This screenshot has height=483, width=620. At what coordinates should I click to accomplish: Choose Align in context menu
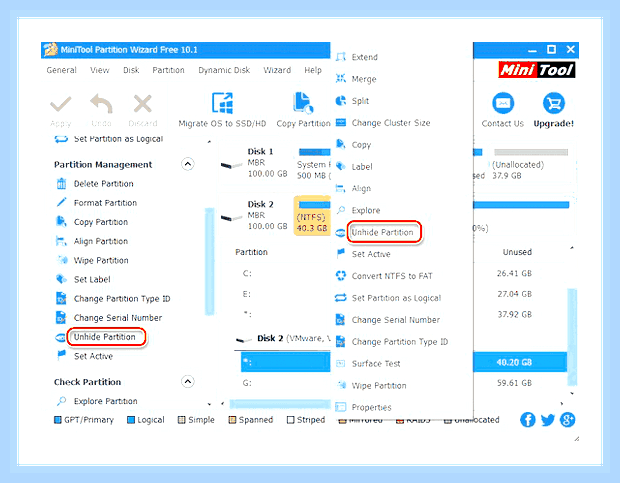point(361,189)
